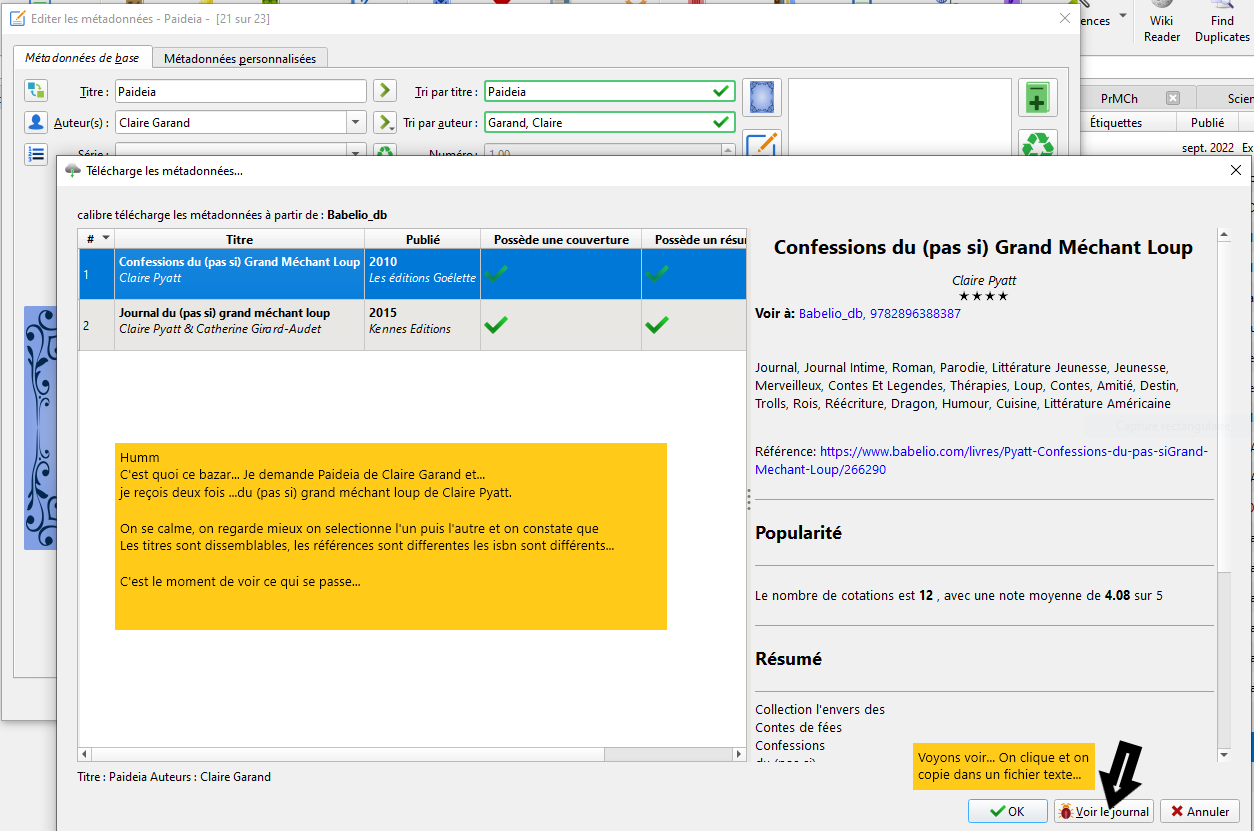
Task: Click the 2010 Les éditions Goélette cell
Action: click(422, 273)
